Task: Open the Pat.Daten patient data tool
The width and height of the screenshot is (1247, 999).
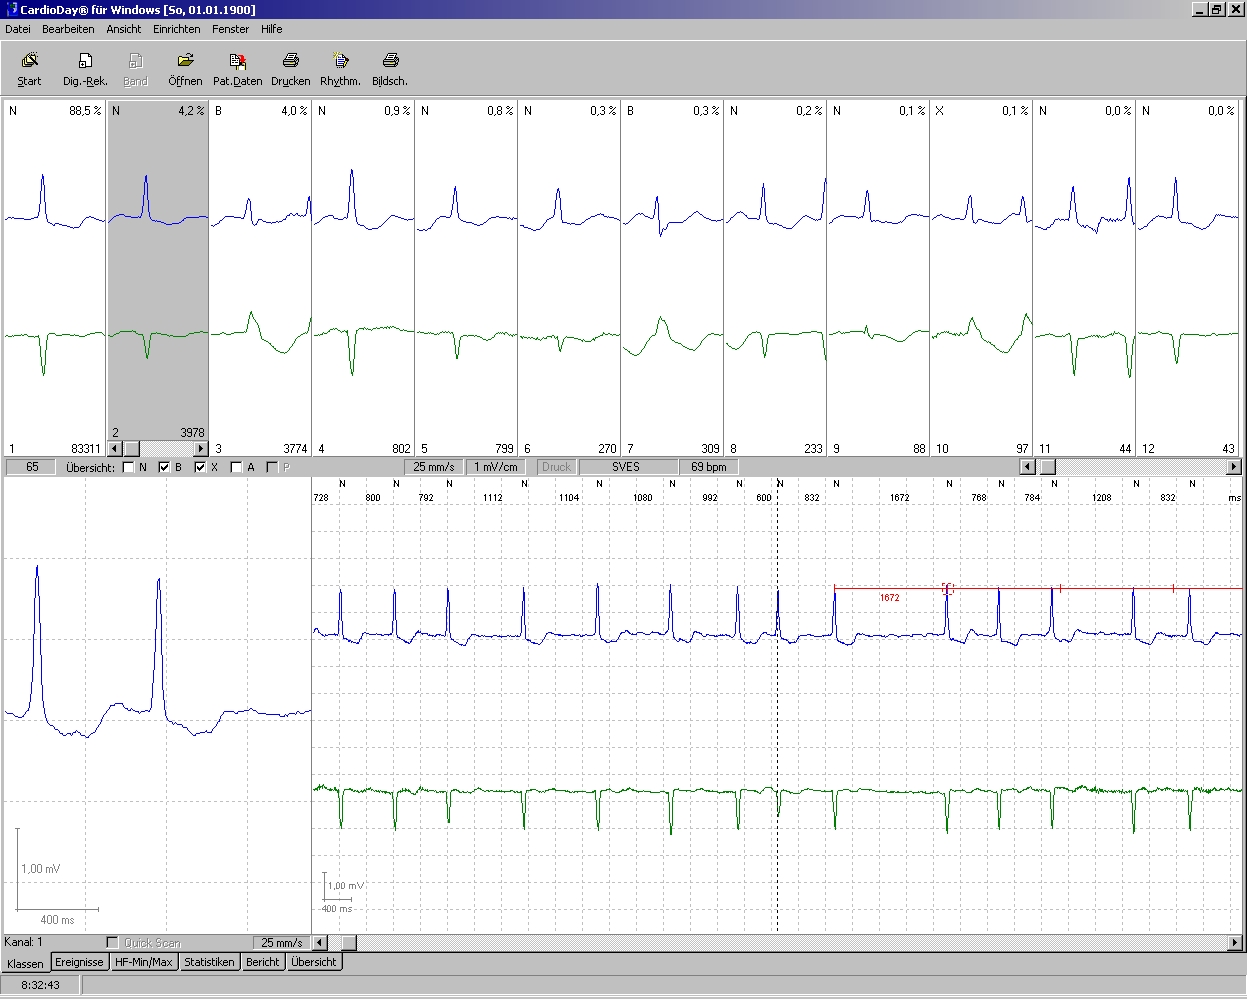Action: point(237,61)
